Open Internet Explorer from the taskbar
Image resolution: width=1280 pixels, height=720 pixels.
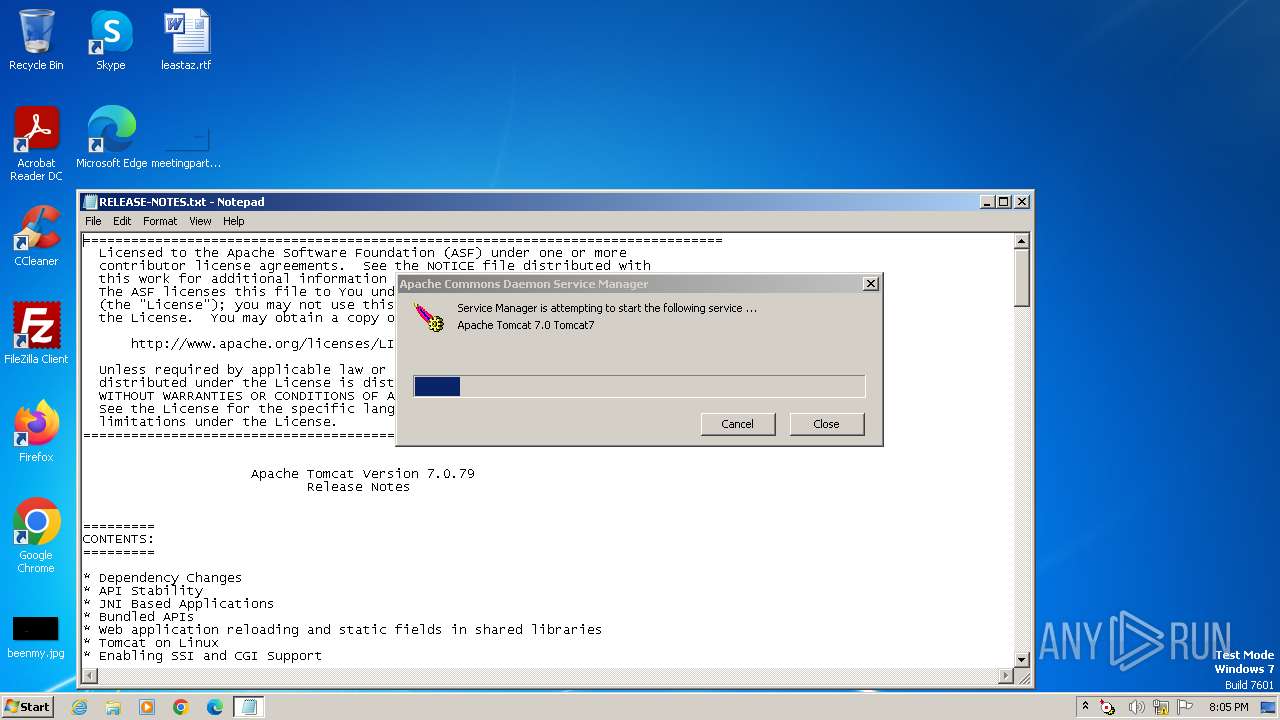(79, 707)
